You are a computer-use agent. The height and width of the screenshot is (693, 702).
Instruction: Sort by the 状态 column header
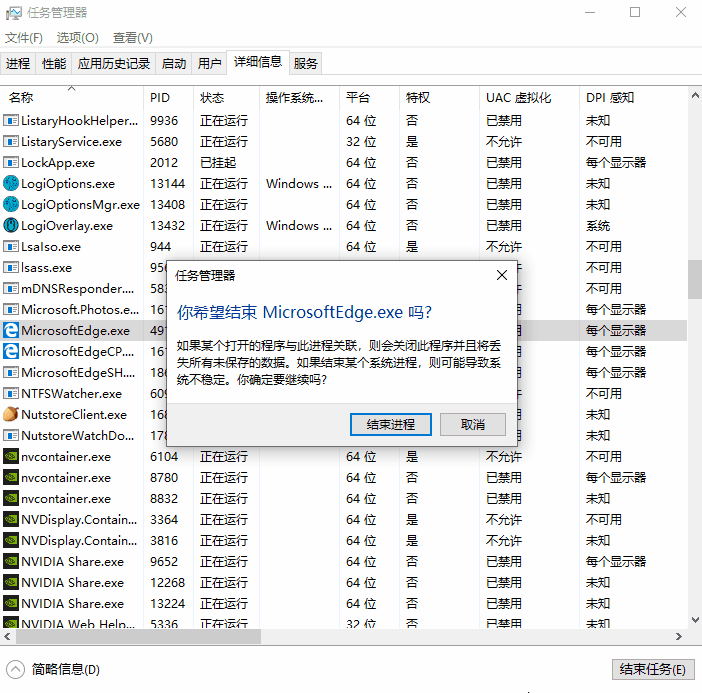click(226, 98)
